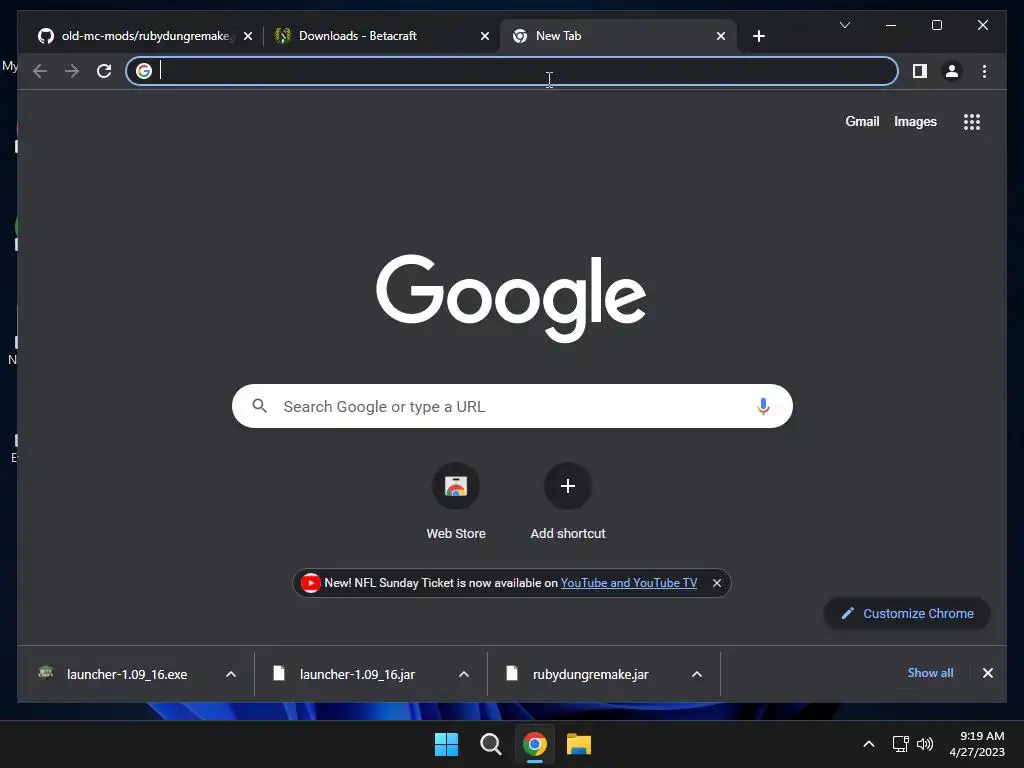The image size is (1024, 768).
Task: Click the YouTube icon in the promo
Action: (x=310, y=583)
